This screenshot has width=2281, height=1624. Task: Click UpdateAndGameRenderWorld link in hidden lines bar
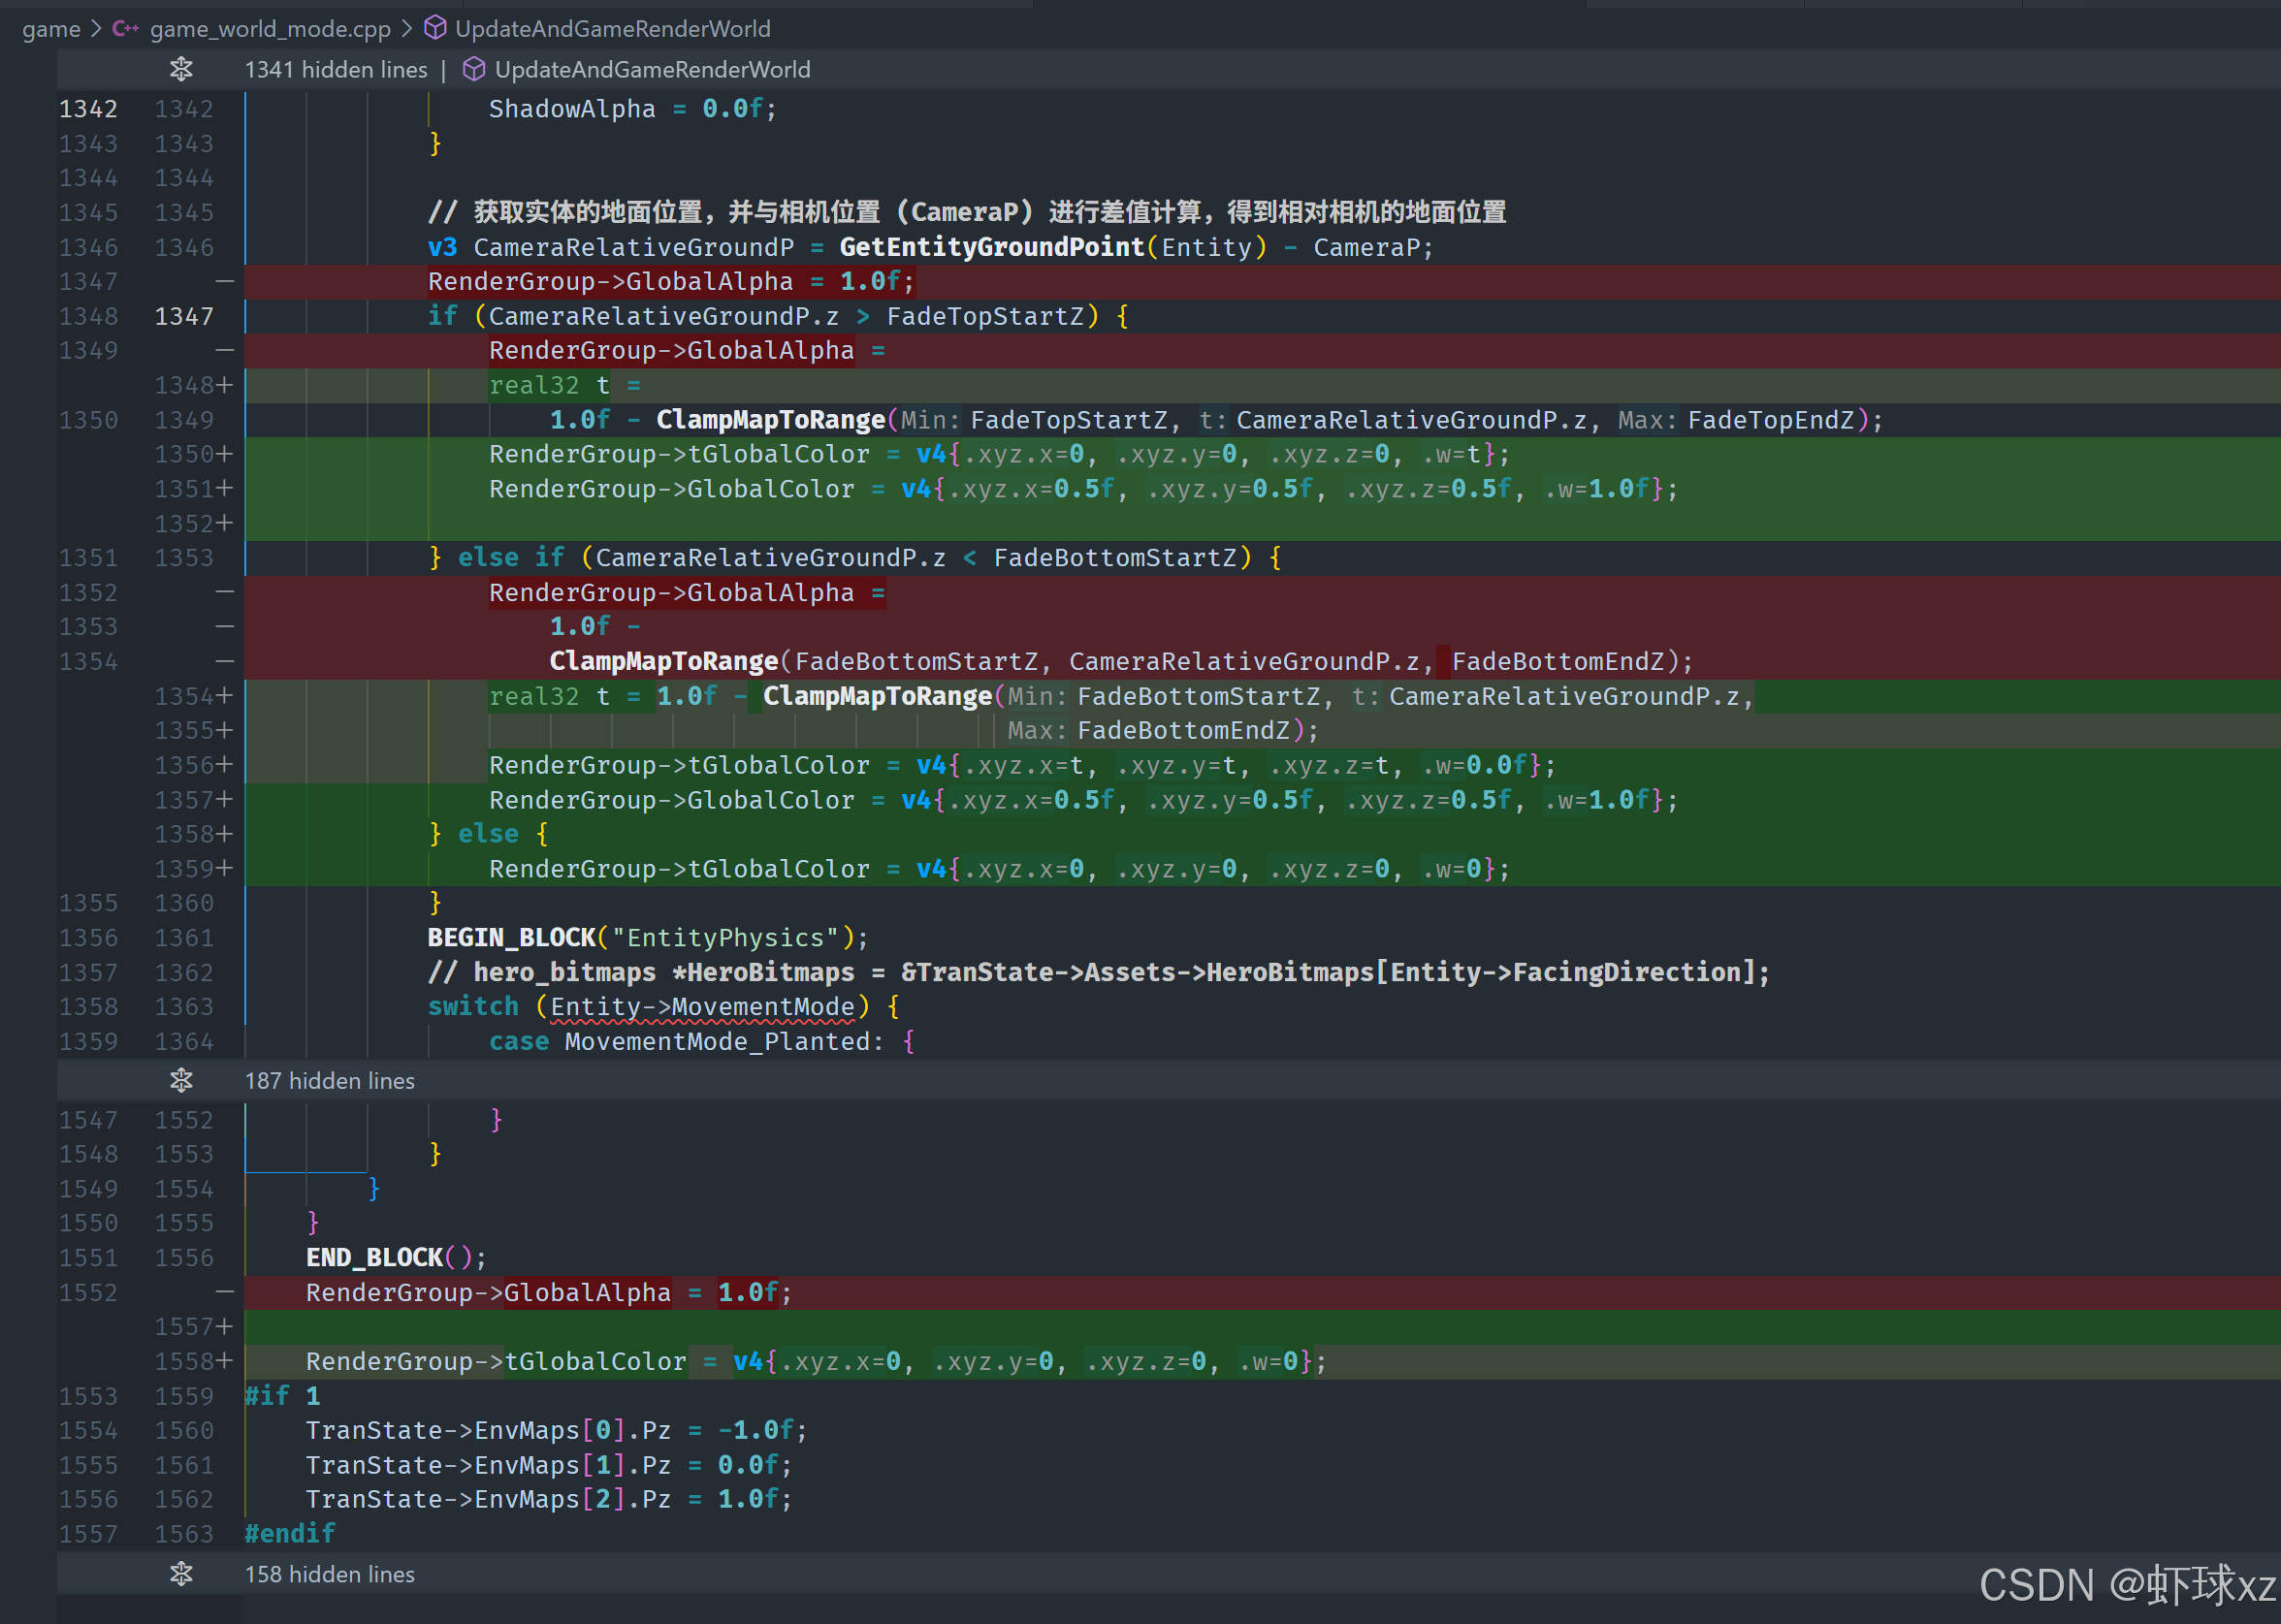coord(652,69)
